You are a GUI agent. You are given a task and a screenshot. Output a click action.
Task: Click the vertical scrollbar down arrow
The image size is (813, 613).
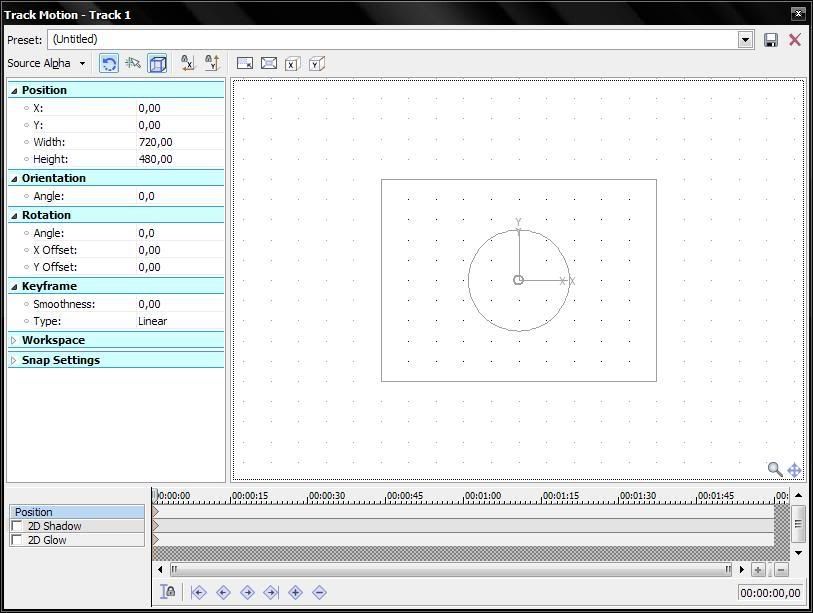(798, 552)
